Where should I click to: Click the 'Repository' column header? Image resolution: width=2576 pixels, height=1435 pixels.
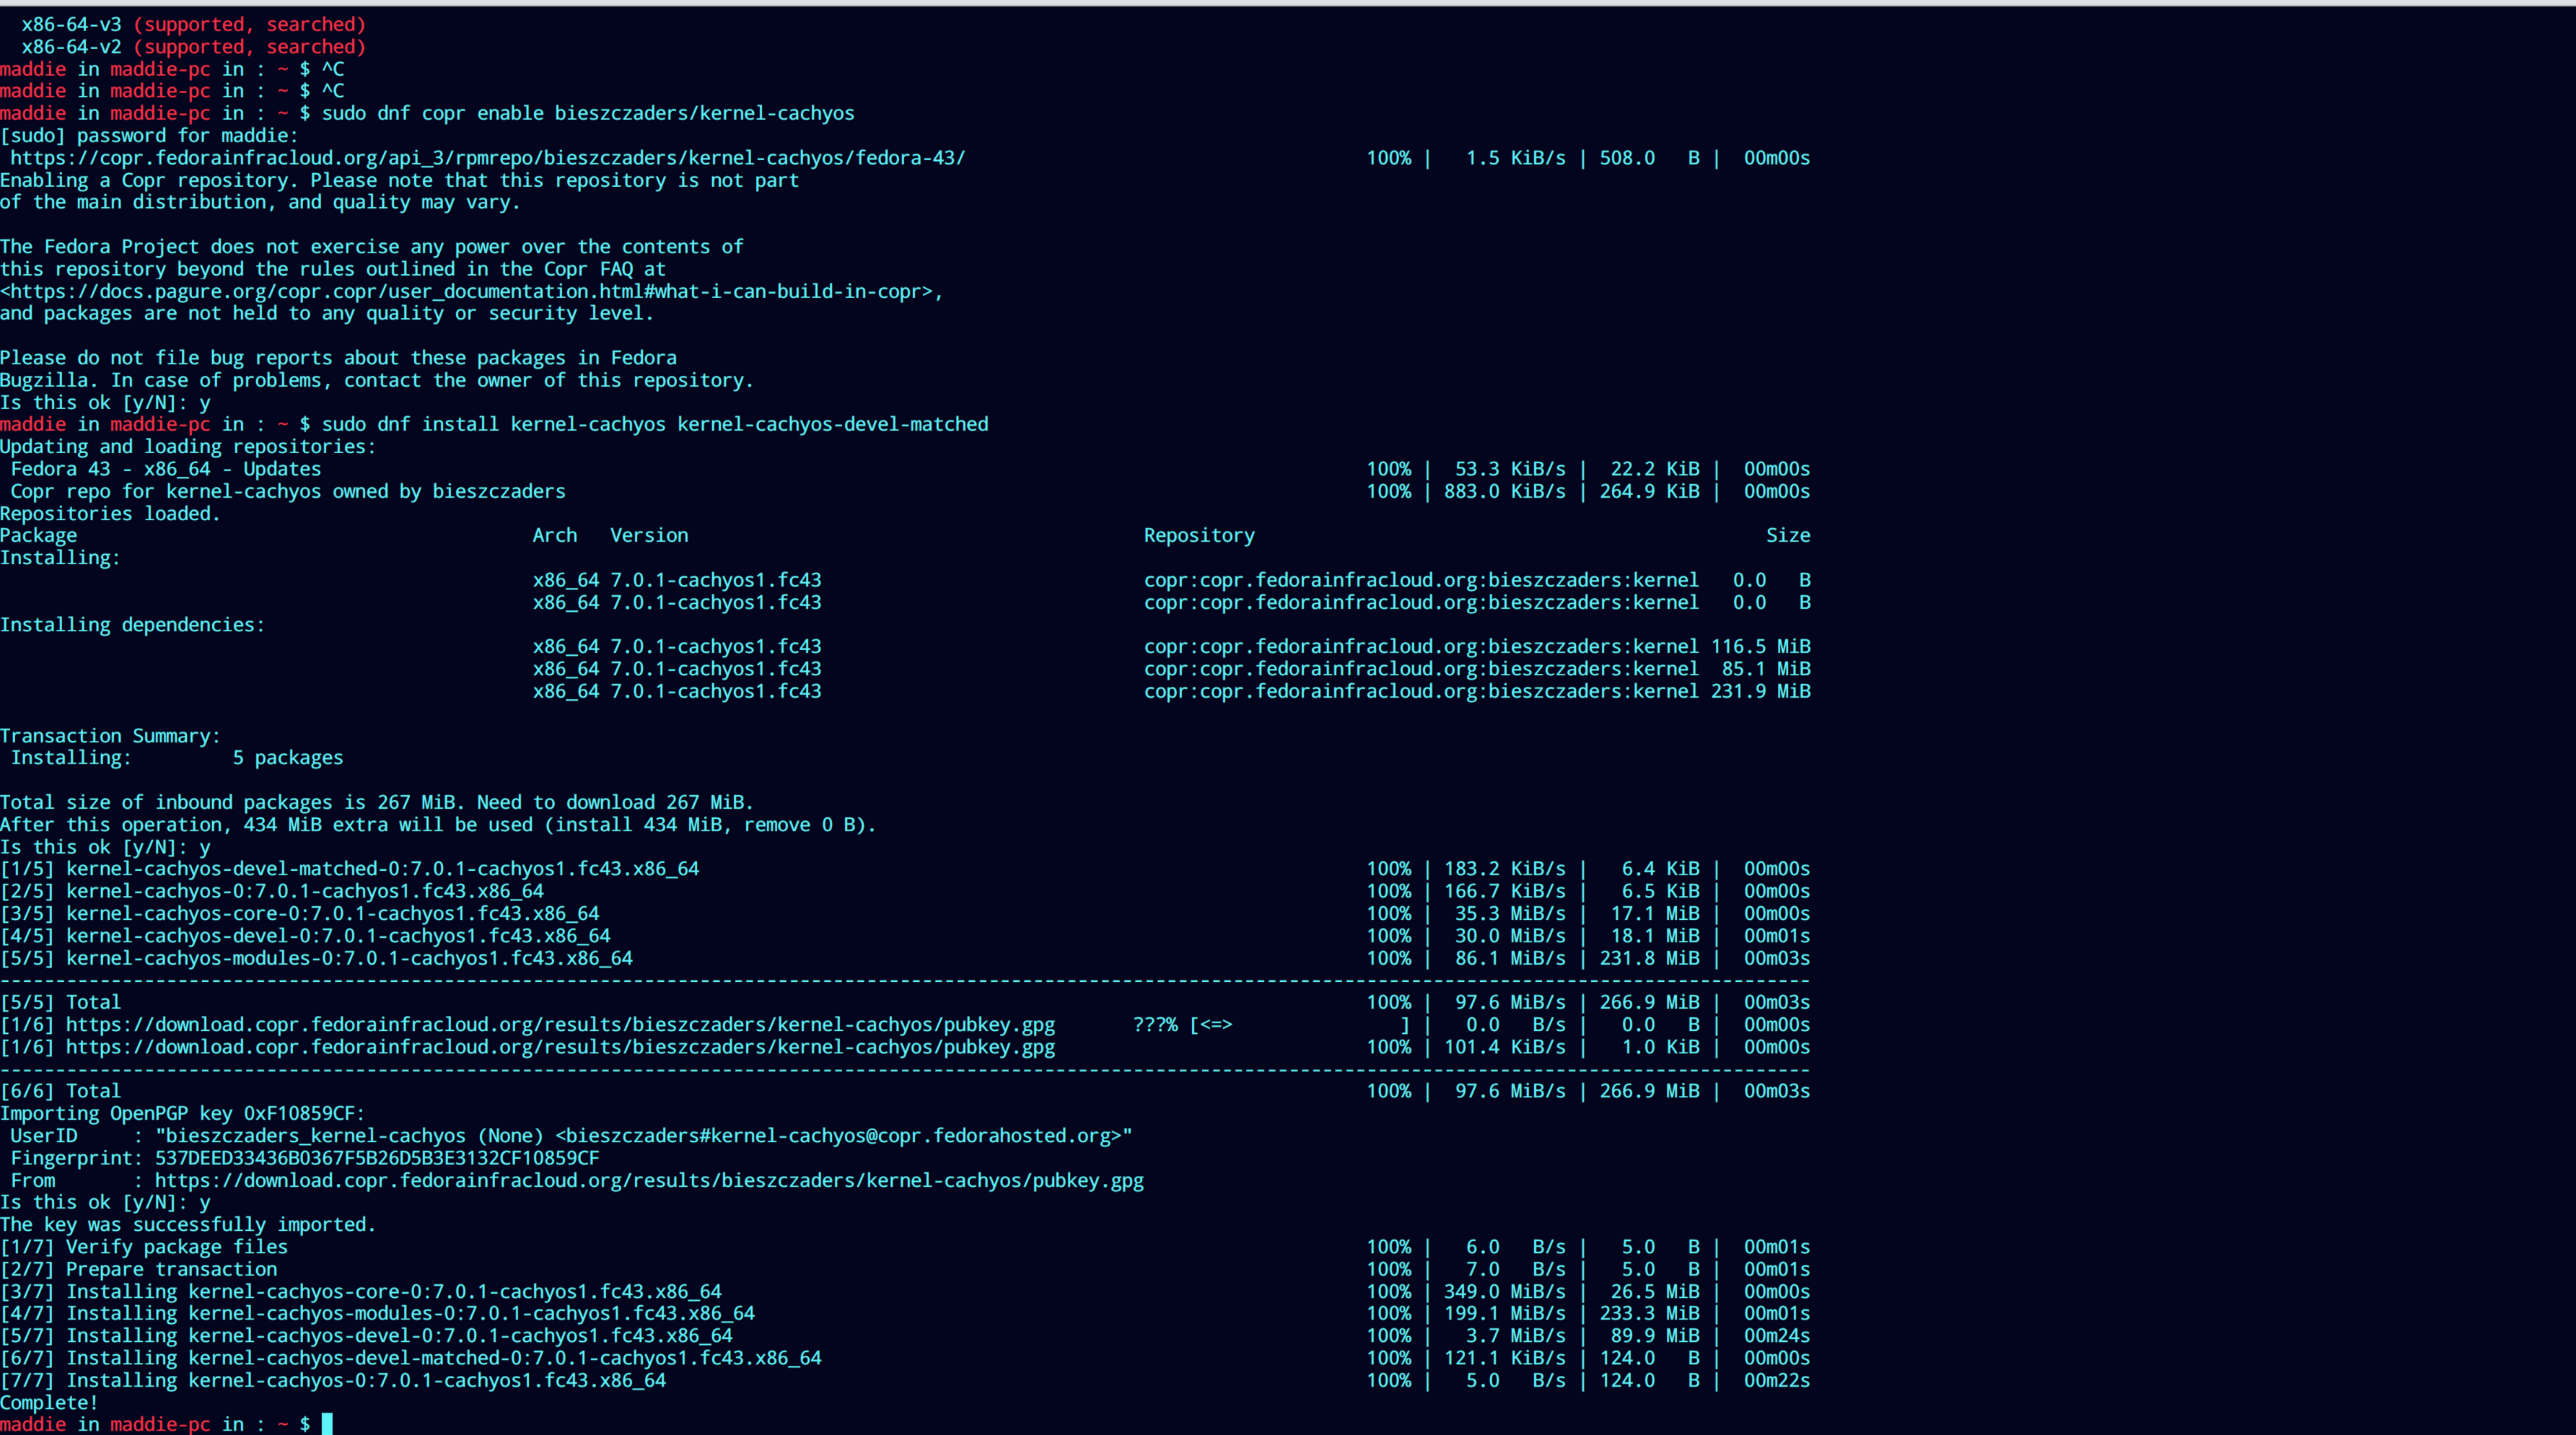[1199, 535]
